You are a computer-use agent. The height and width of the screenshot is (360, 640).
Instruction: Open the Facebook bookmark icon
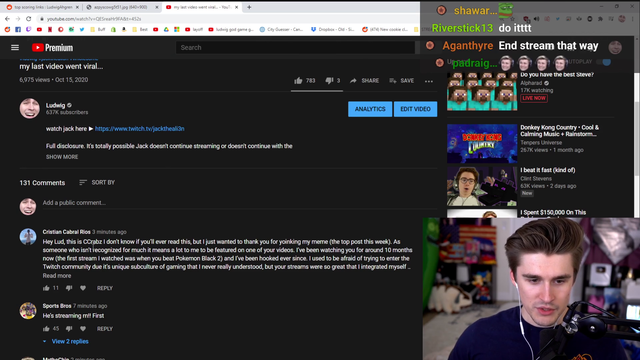tap(18, 29)
